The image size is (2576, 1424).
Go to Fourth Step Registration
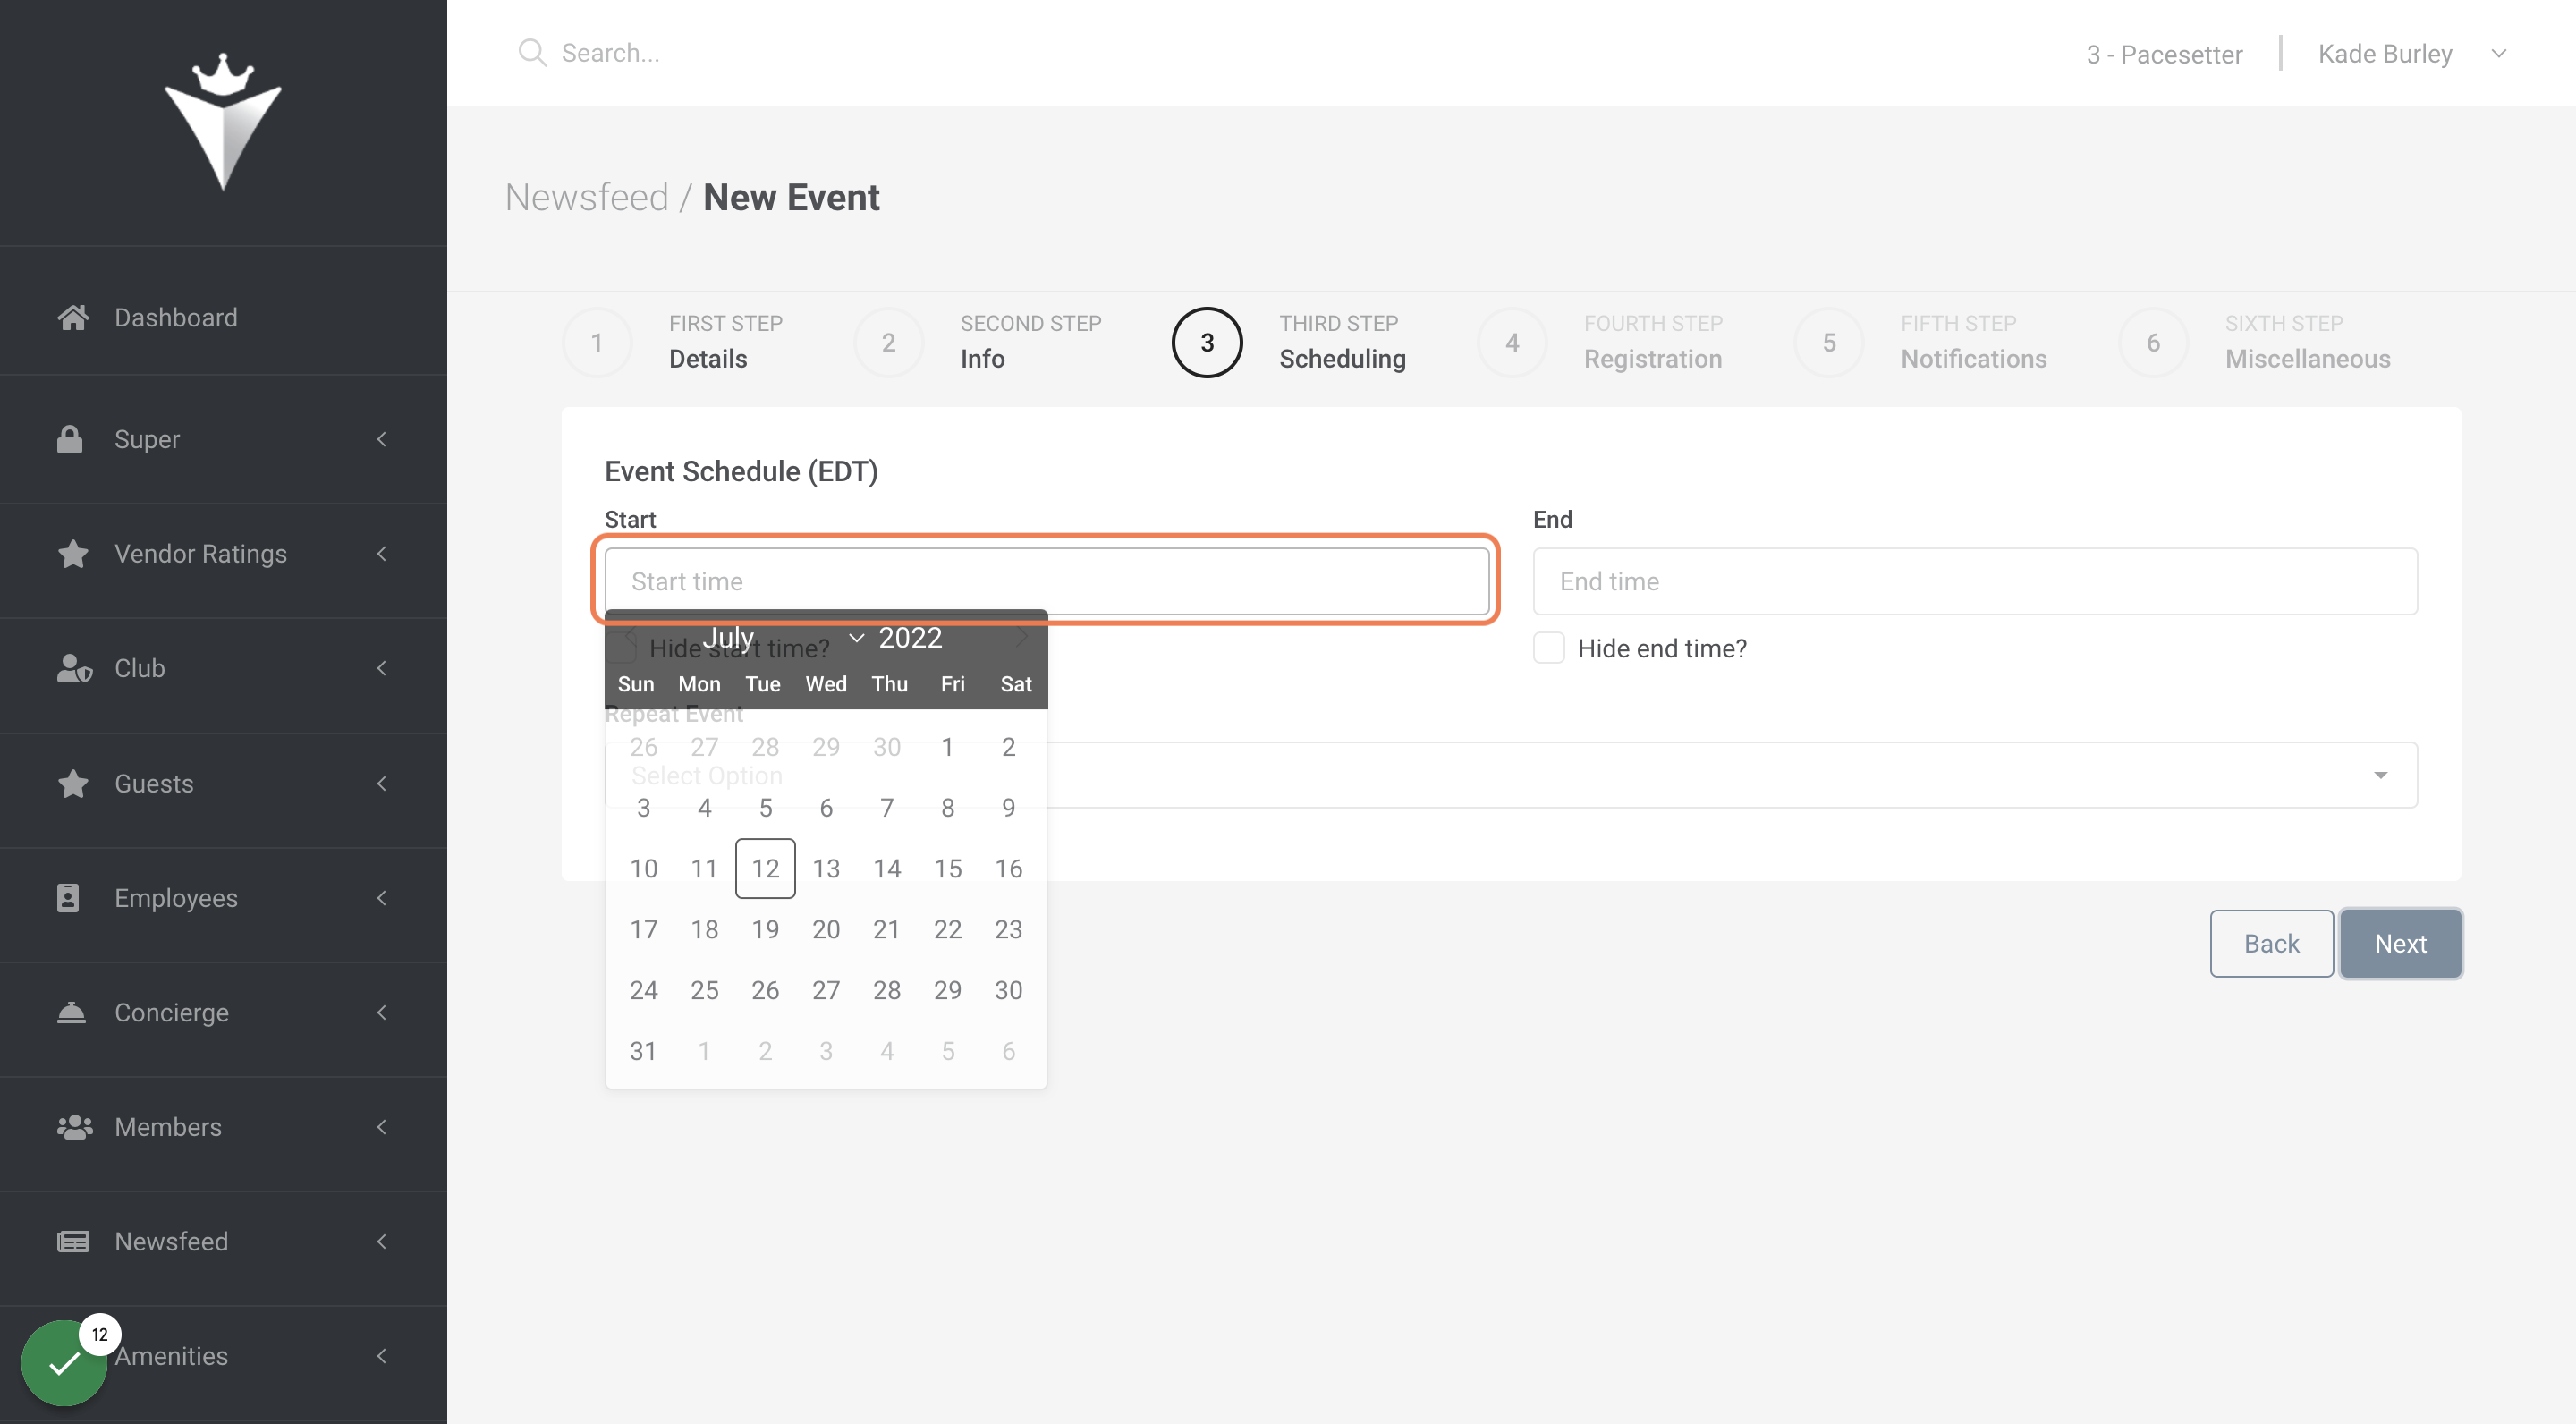coord(1599,342)
